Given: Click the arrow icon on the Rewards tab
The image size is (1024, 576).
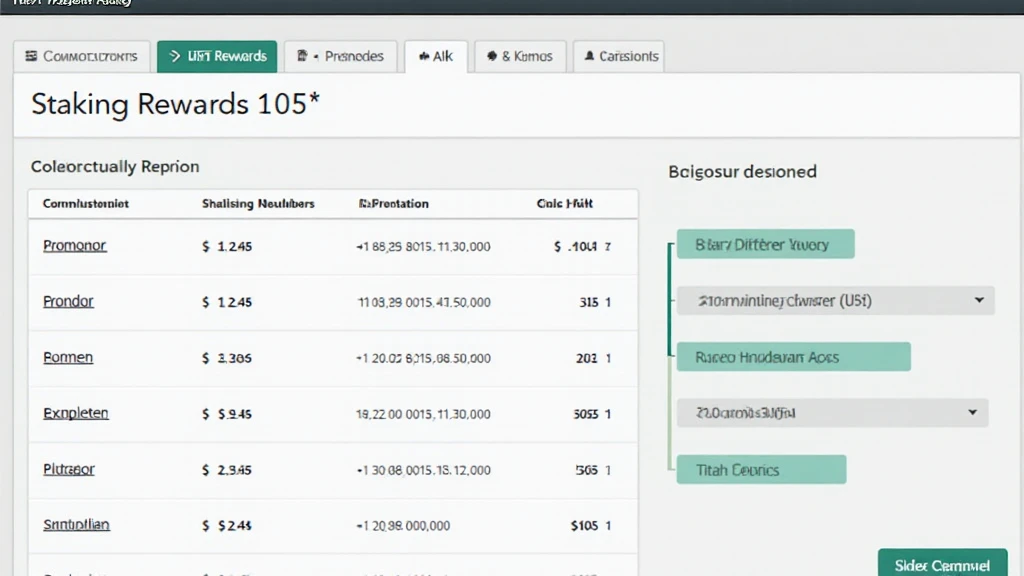Looking at the screenshot, I should (x=174, y=57).
